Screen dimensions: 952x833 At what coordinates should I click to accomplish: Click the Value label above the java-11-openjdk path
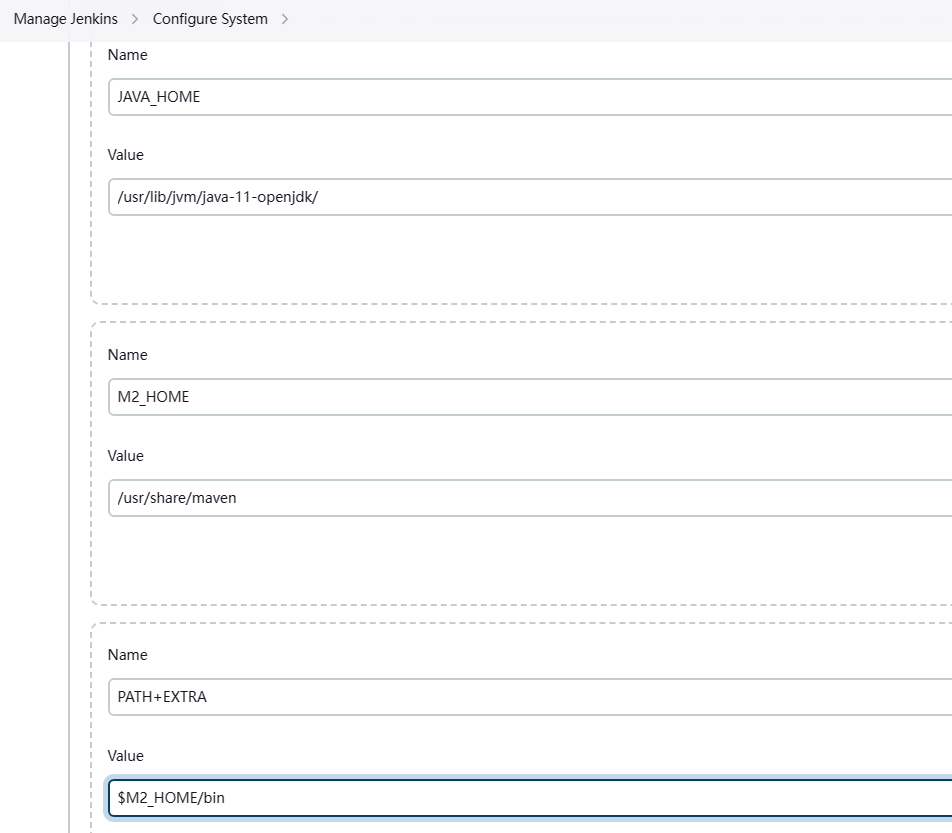tap(126, 155)
